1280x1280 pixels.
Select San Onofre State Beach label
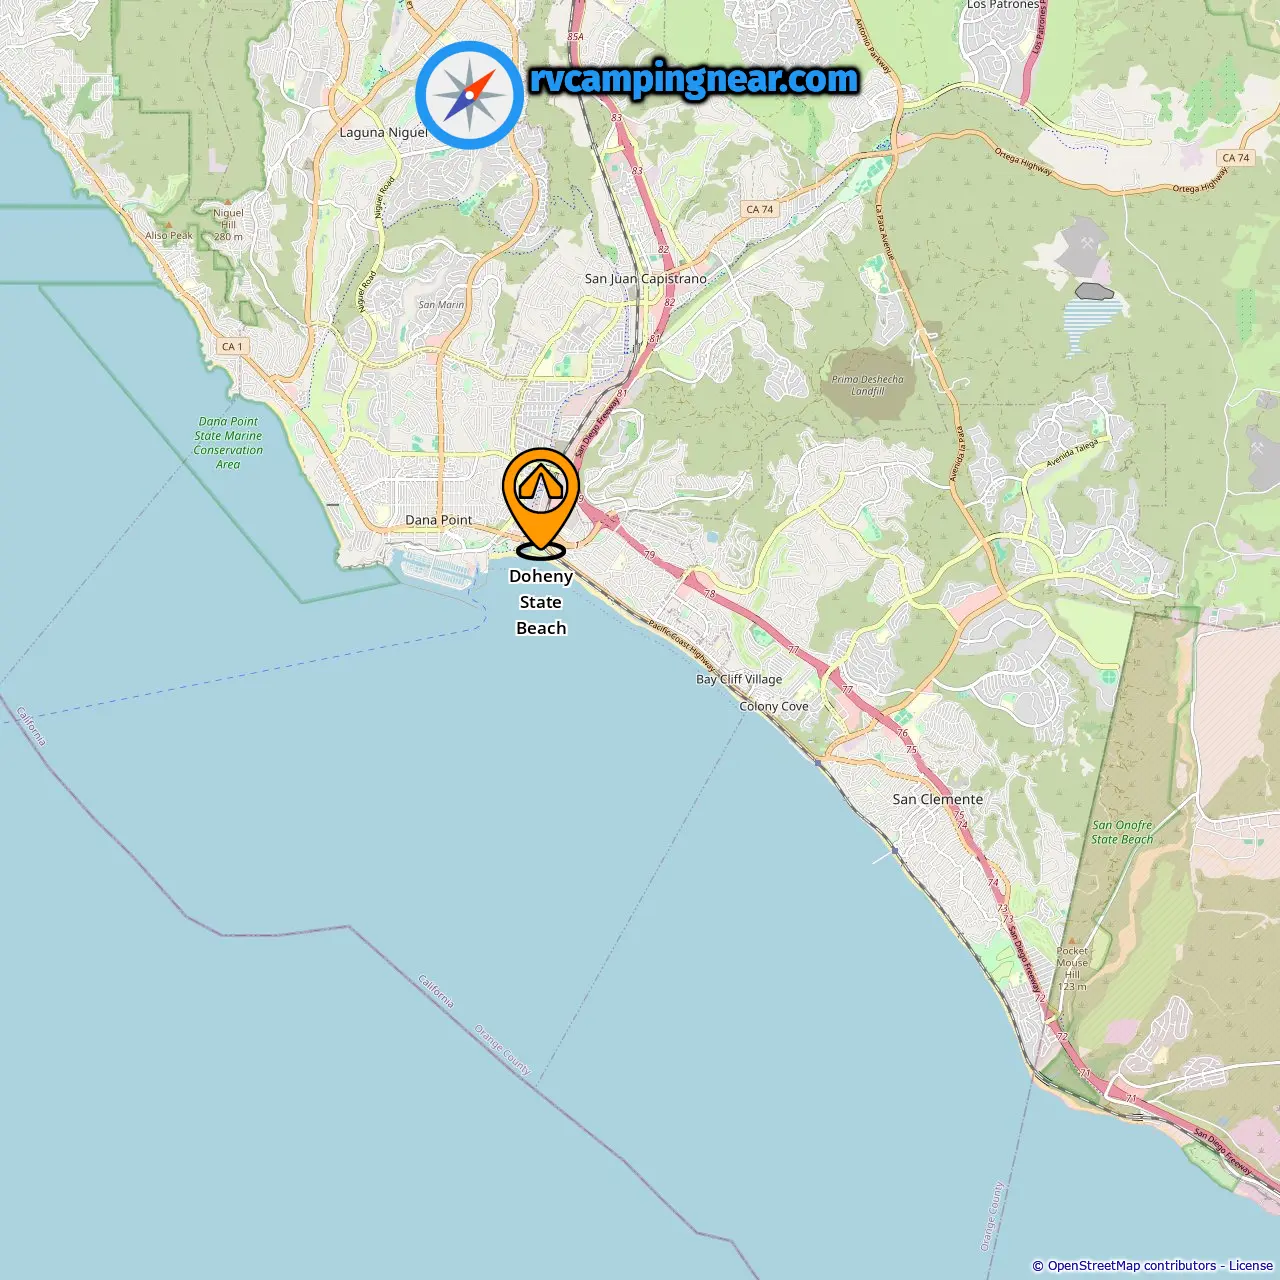(1122, 832)
